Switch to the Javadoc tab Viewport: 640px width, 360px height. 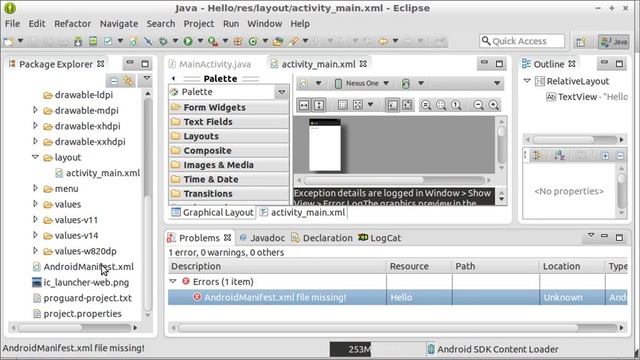click(262, 238)
